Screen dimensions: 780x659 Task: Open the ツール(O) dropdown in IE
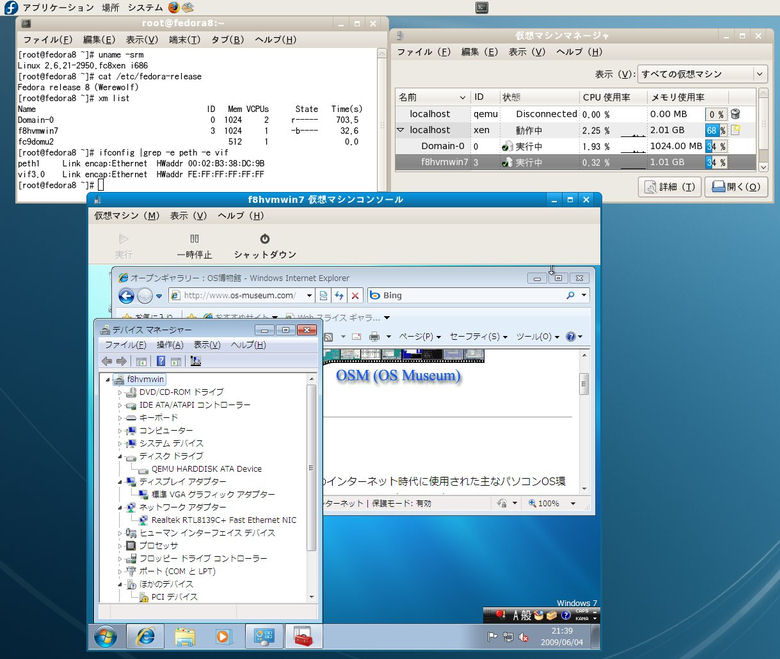tap(538, 337)
